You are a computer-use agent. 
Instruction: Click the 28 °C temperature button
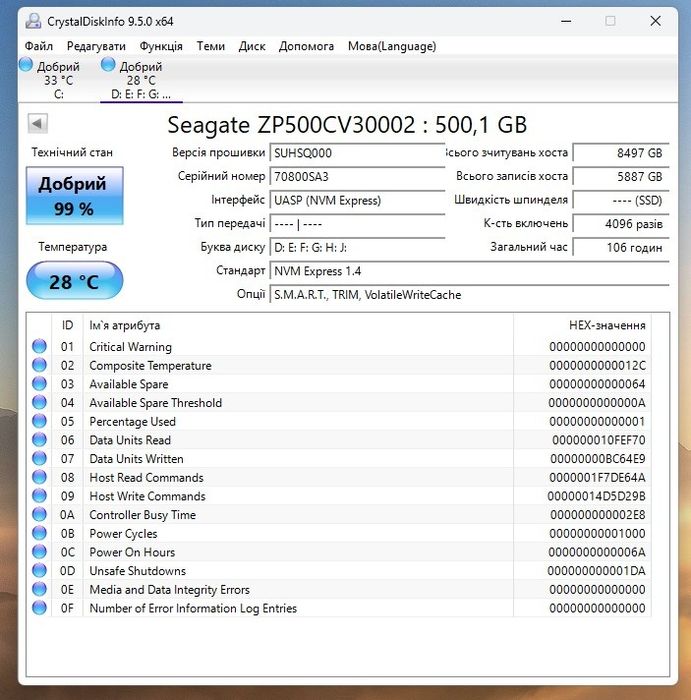tap(75, 281)
